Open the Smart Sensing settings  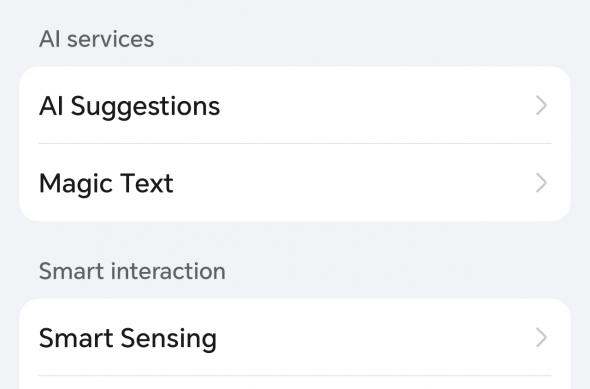[295, 337]
